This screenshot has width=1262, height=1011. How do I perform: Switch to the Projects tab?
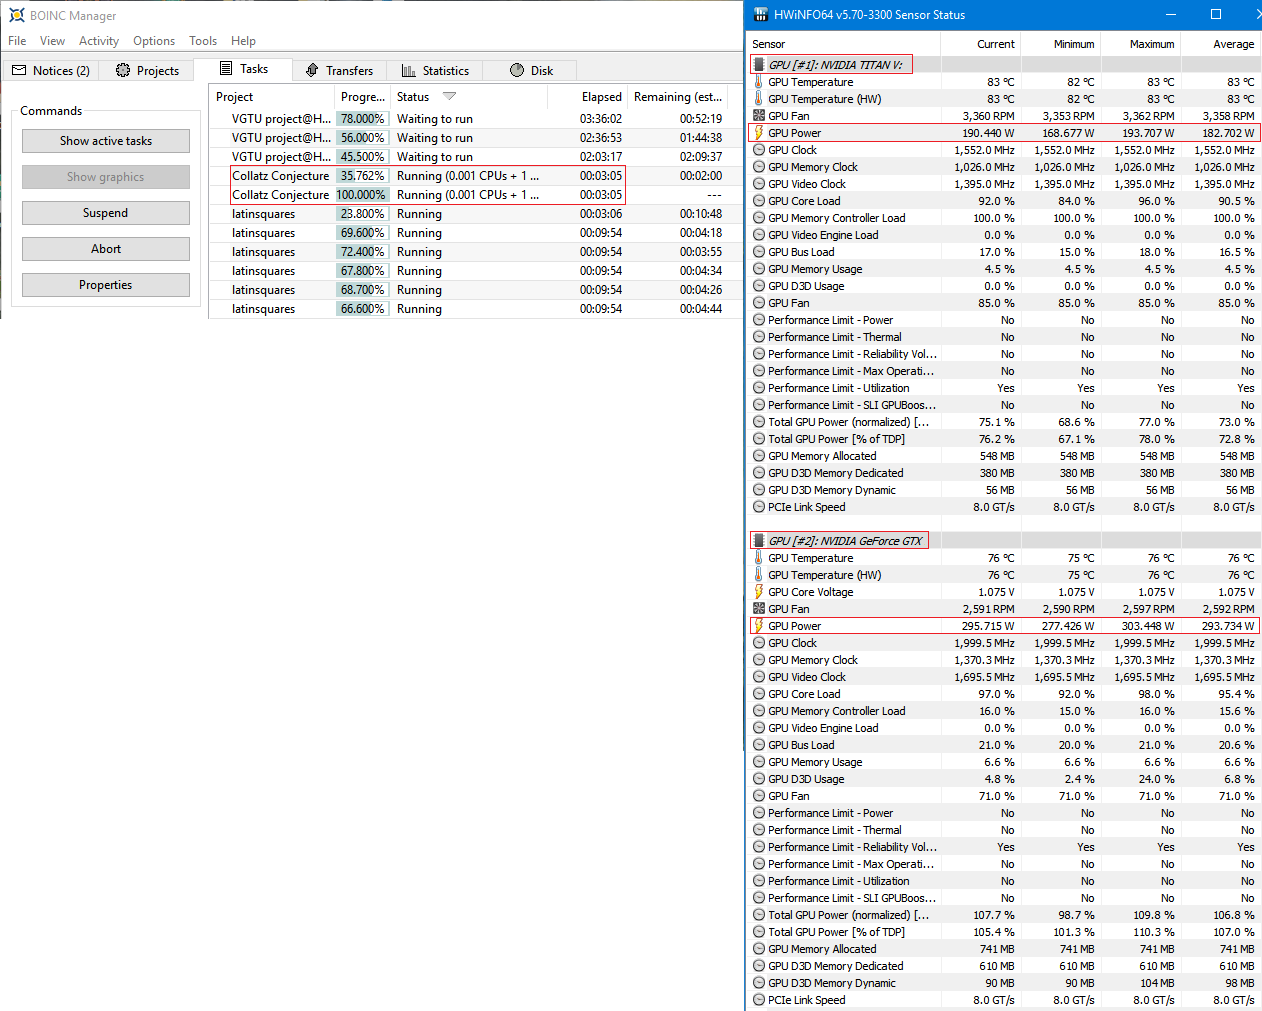(x=147, y=70)
